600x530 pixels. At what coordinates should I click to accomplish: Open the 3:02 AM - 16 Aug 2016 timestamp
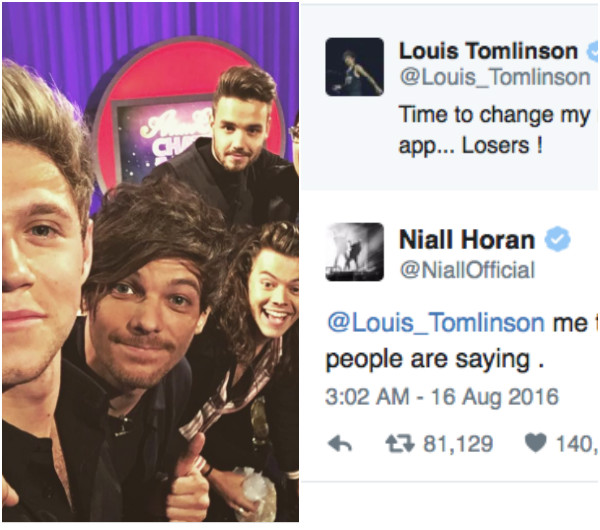pyautogui.click(x=442, y=396)
